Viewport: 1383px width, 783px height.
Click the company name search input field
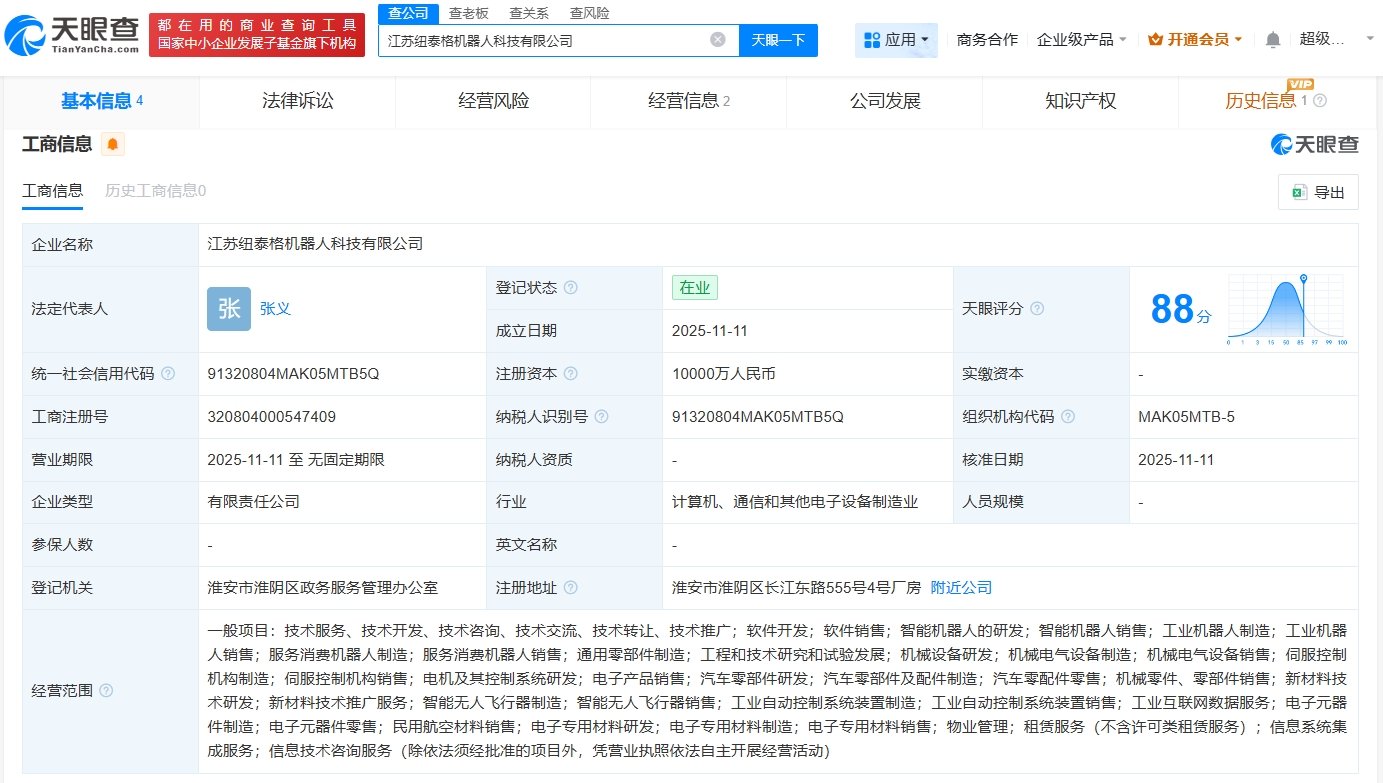point(545,41)
